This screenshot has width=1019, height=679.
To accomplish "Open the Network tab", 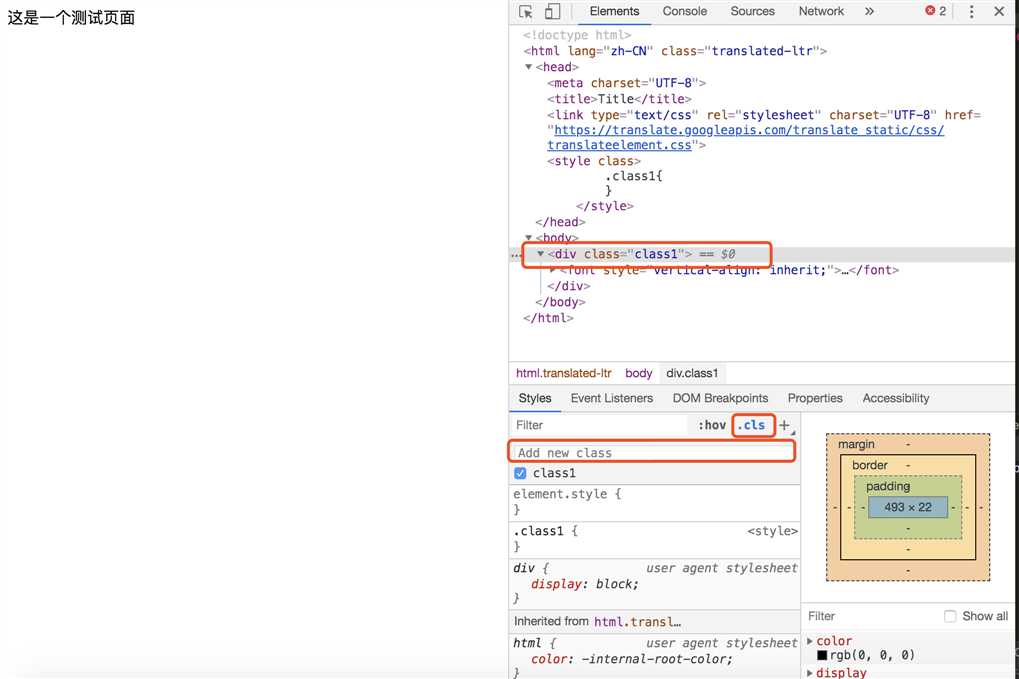I will point(821,11).
